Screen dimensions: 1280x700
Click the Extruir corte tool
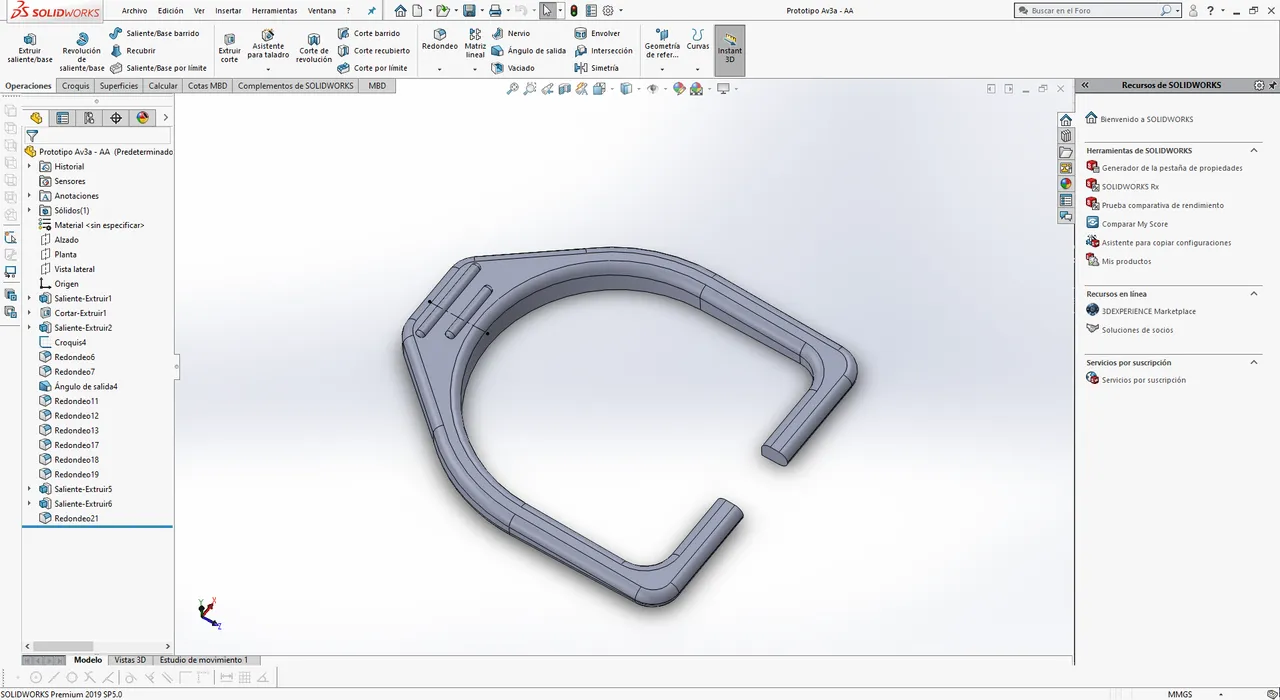pyautogui.click(x=230, y=47)
